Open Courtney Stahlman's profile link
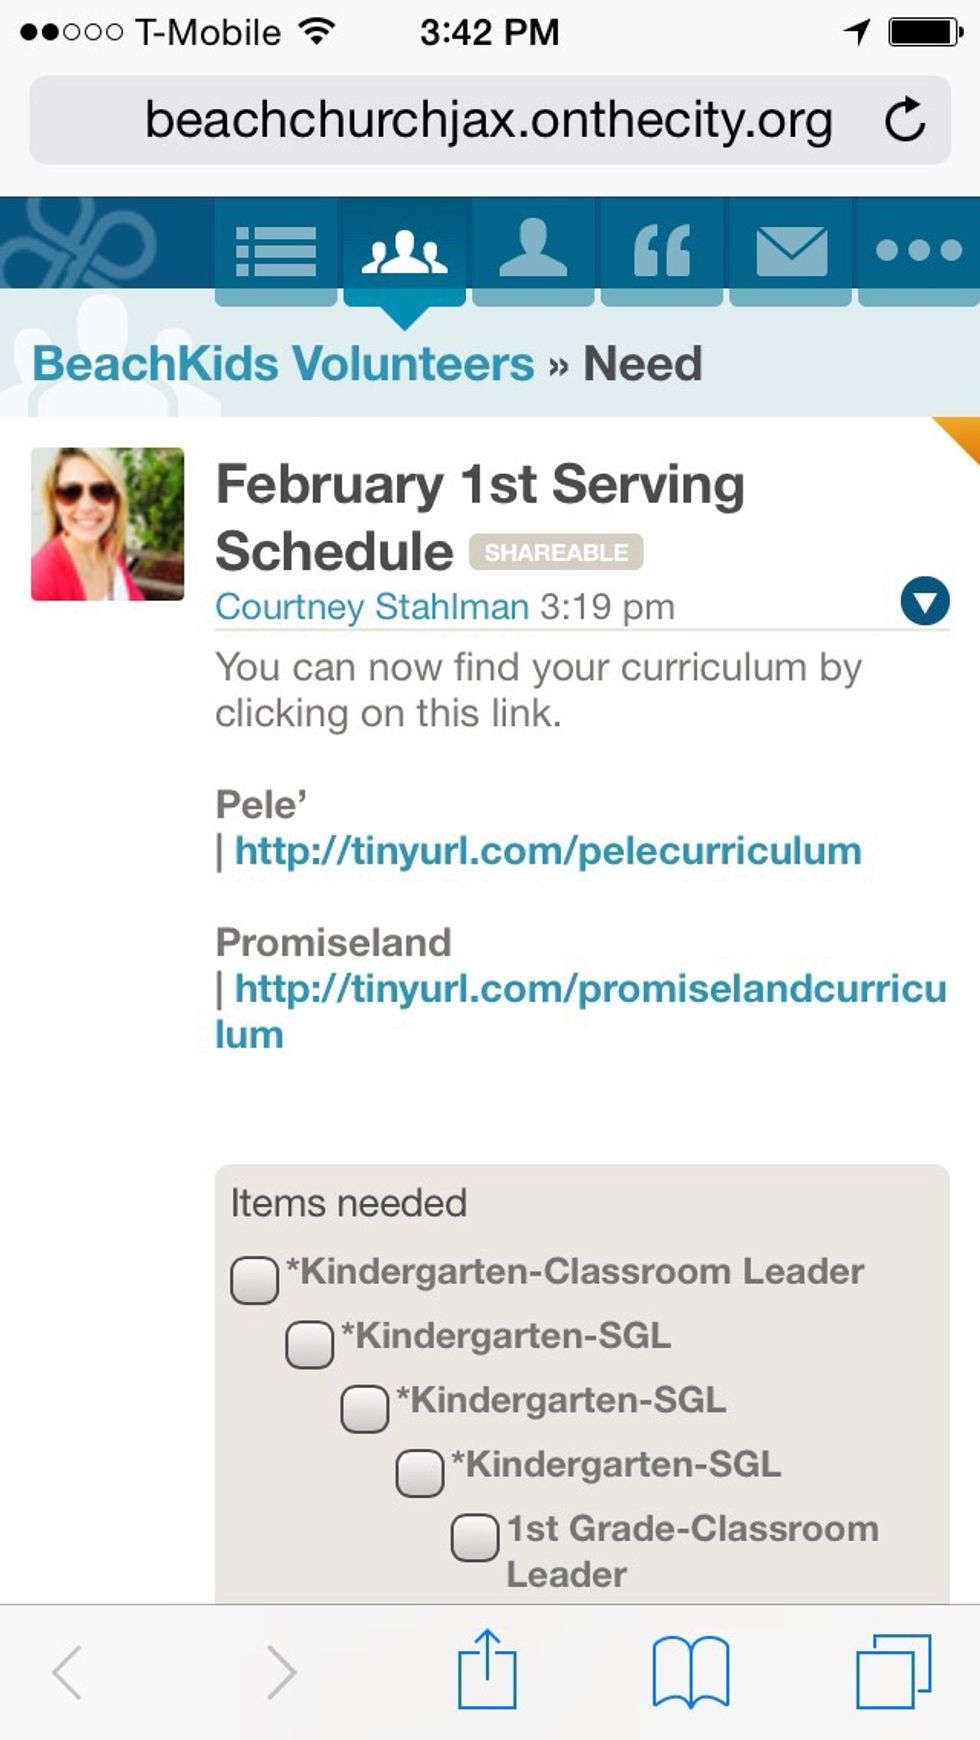Screen dimensions: 980x1740 point(372,607)
